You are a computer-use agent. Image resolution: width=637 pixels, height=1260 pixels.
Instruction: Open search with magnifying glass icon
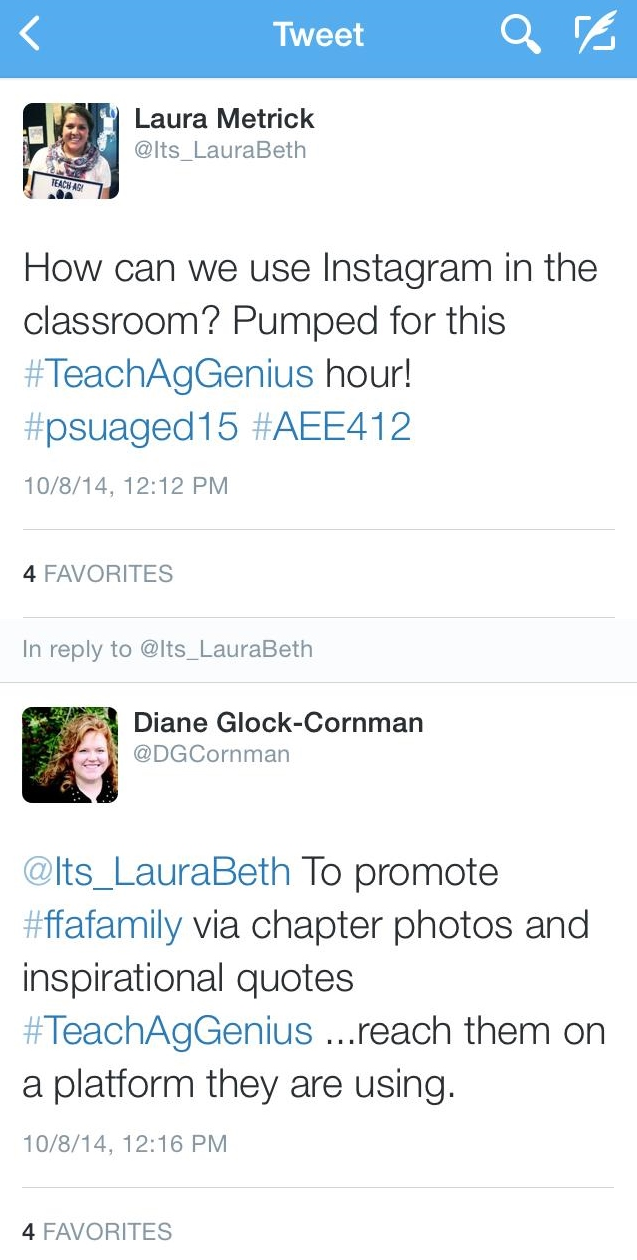point(520,36)
